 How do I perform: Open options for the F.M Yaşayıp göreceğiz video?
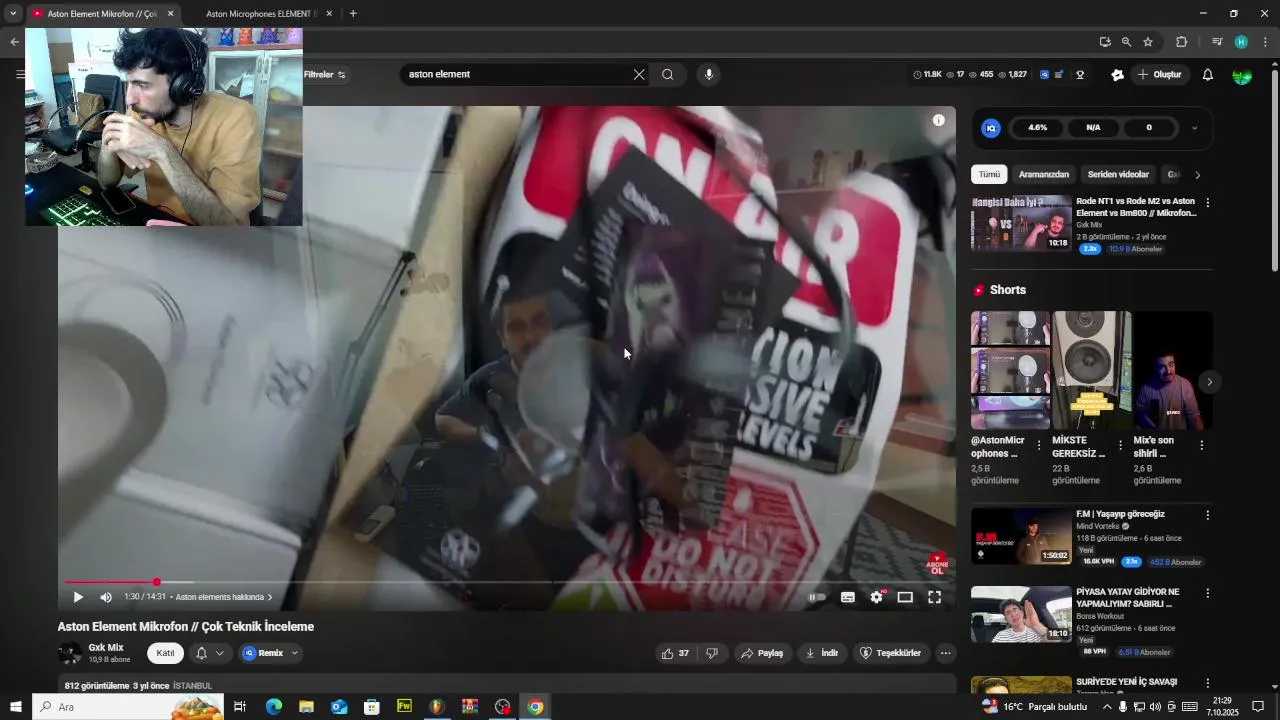click(1207, 515)
